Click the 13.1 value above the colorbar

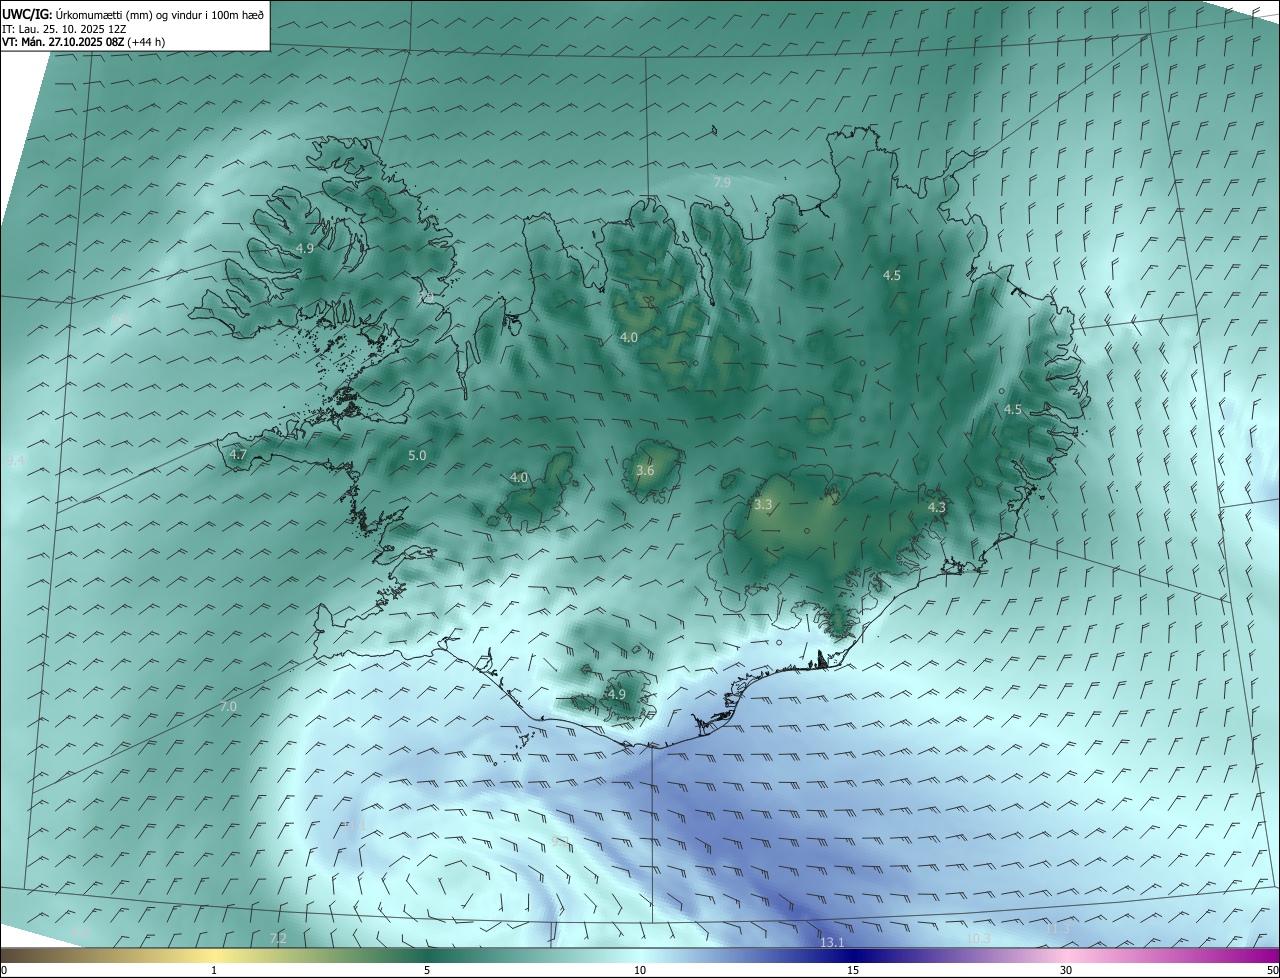tap(832, 942)
